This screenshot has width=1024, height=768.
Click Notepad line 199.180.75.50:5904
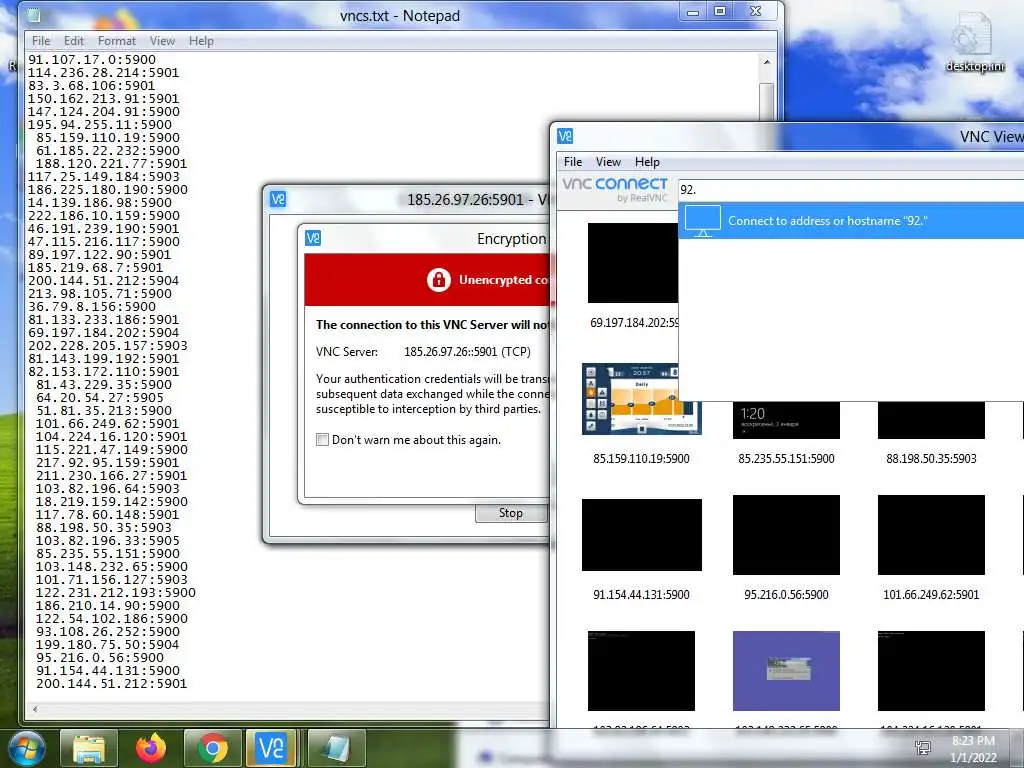pyautogui.click(x=108, y=645)
